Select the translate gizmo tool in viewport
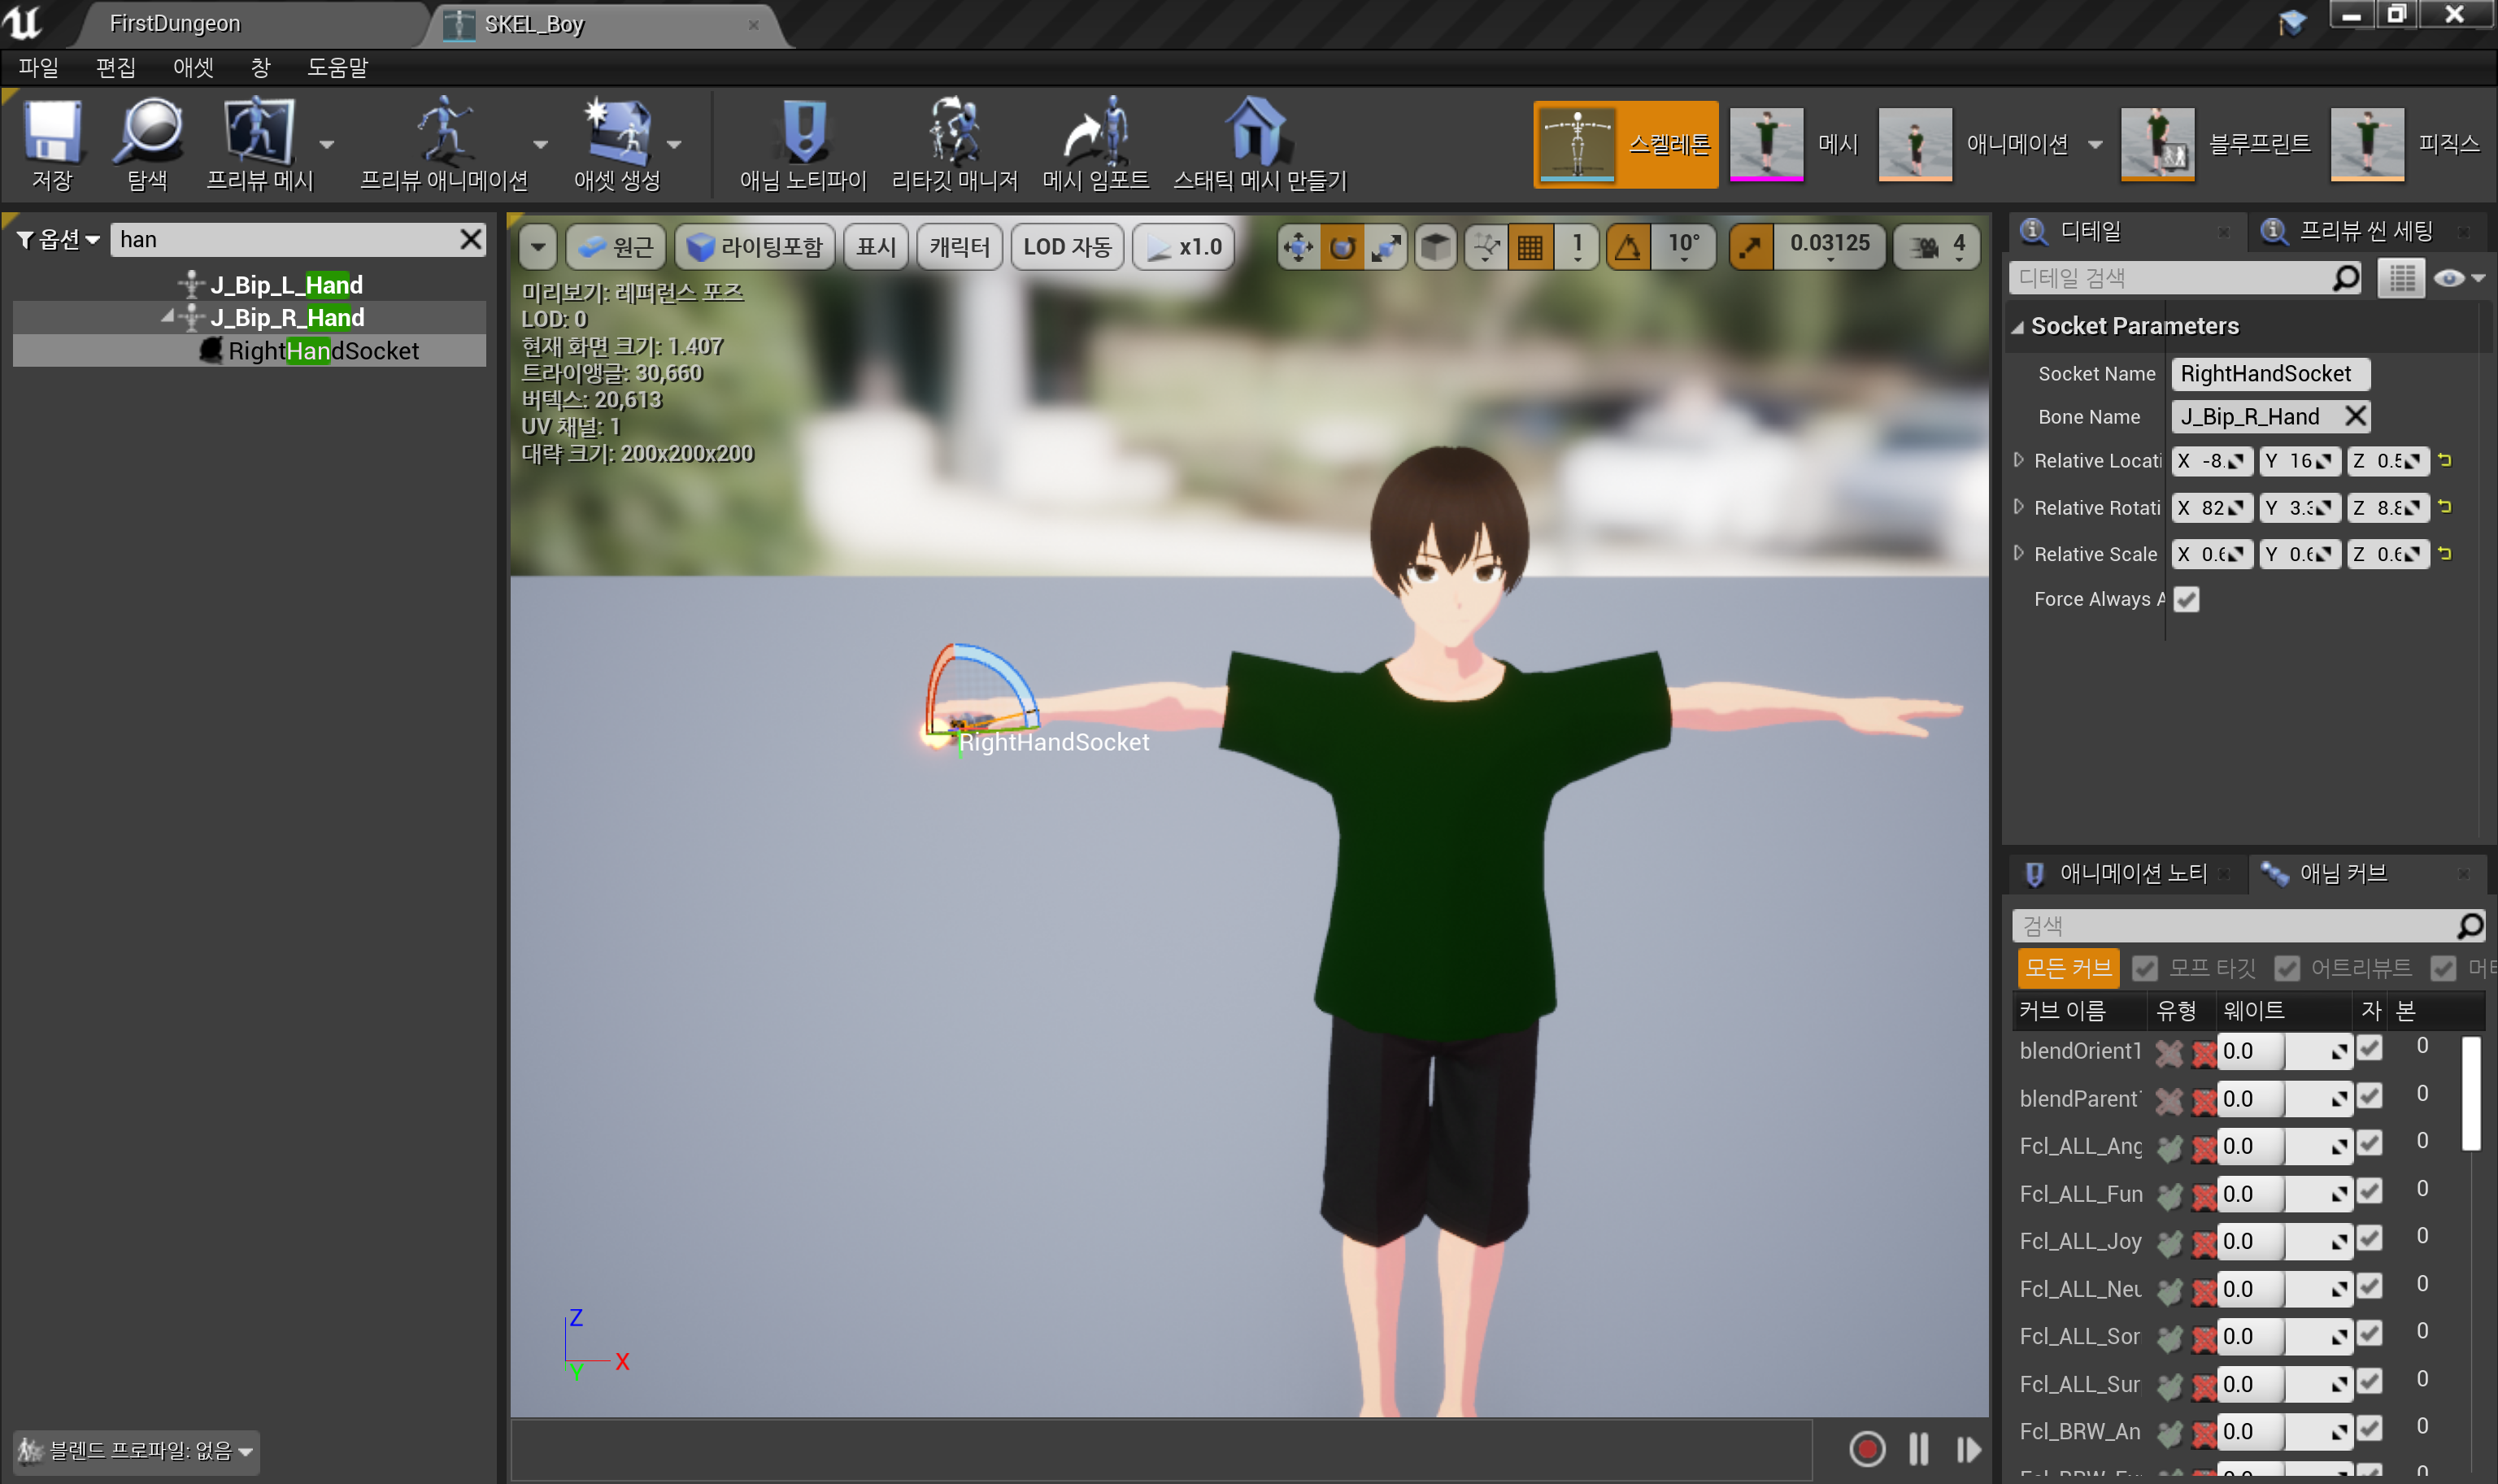 click(x=1298, y=247)
